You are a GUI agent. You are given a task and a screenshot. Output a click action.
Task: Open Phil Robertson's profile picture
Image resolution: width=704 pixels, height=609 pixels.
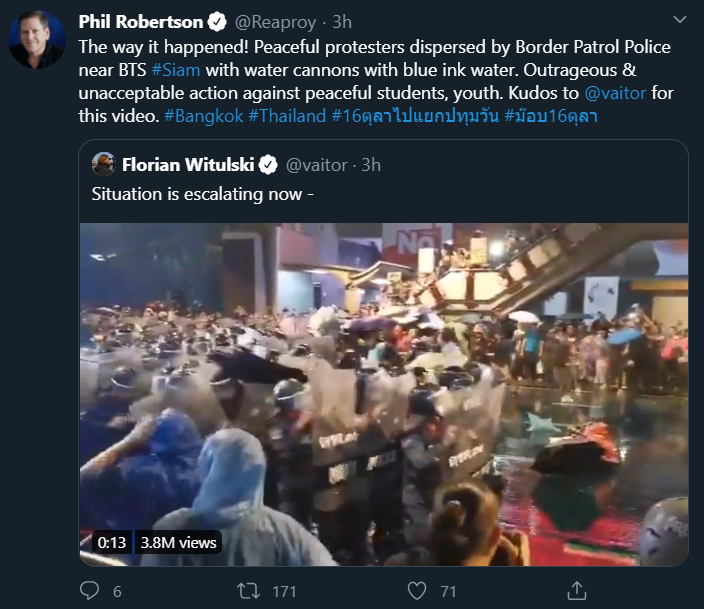[x=37, y=40]
